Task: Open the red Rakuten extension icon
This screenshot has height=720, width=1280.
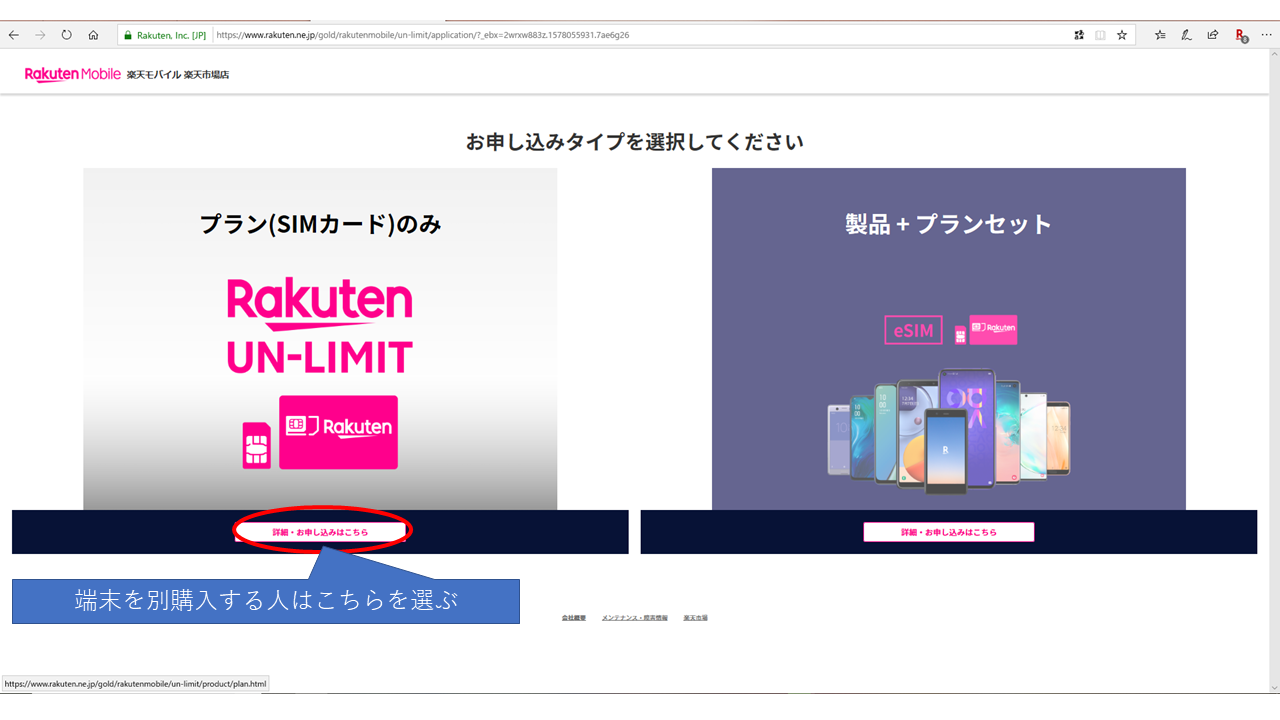Action: (x=1241, y=35)
